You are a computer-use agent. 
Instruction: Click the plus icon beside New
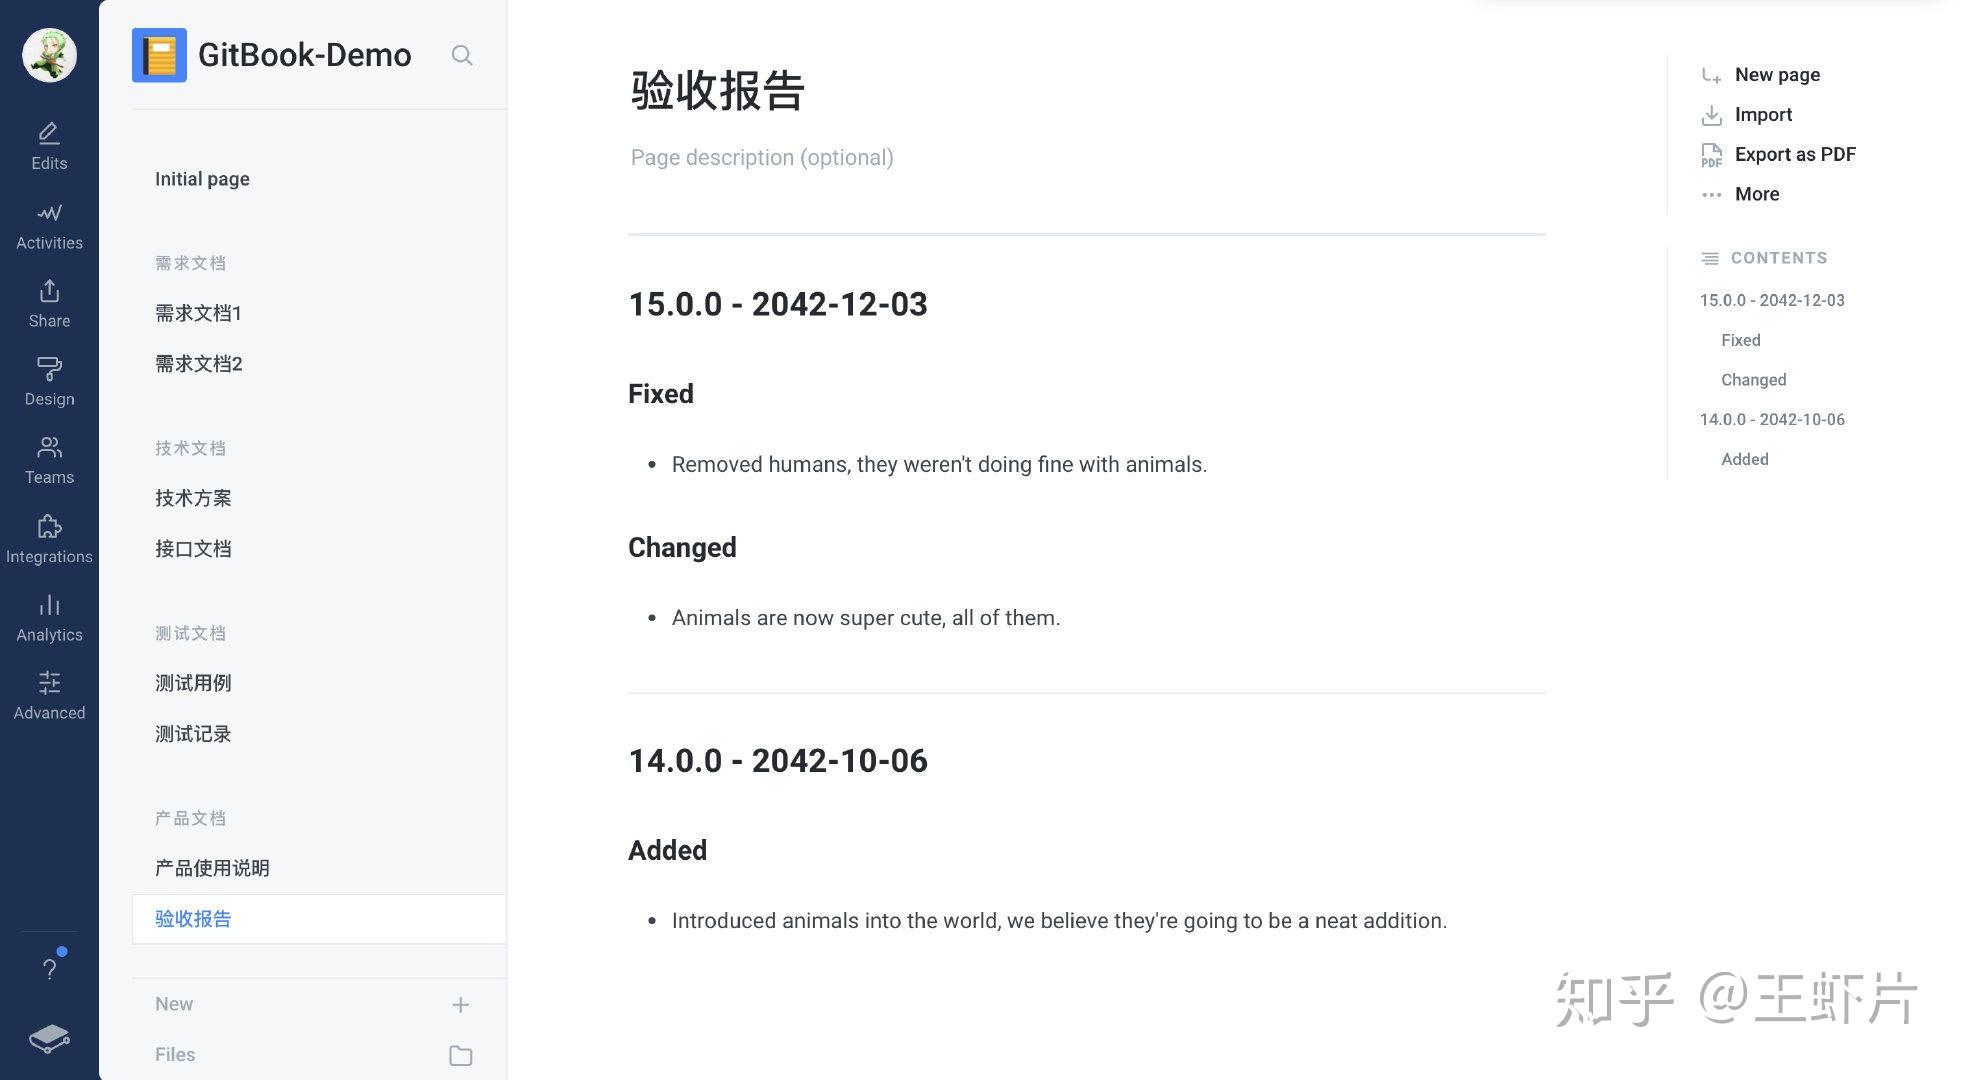pos(460,1005)
